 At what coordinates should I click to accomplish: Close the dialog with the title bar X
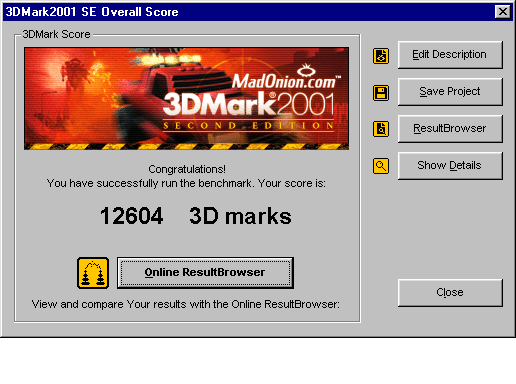(503, 12)
